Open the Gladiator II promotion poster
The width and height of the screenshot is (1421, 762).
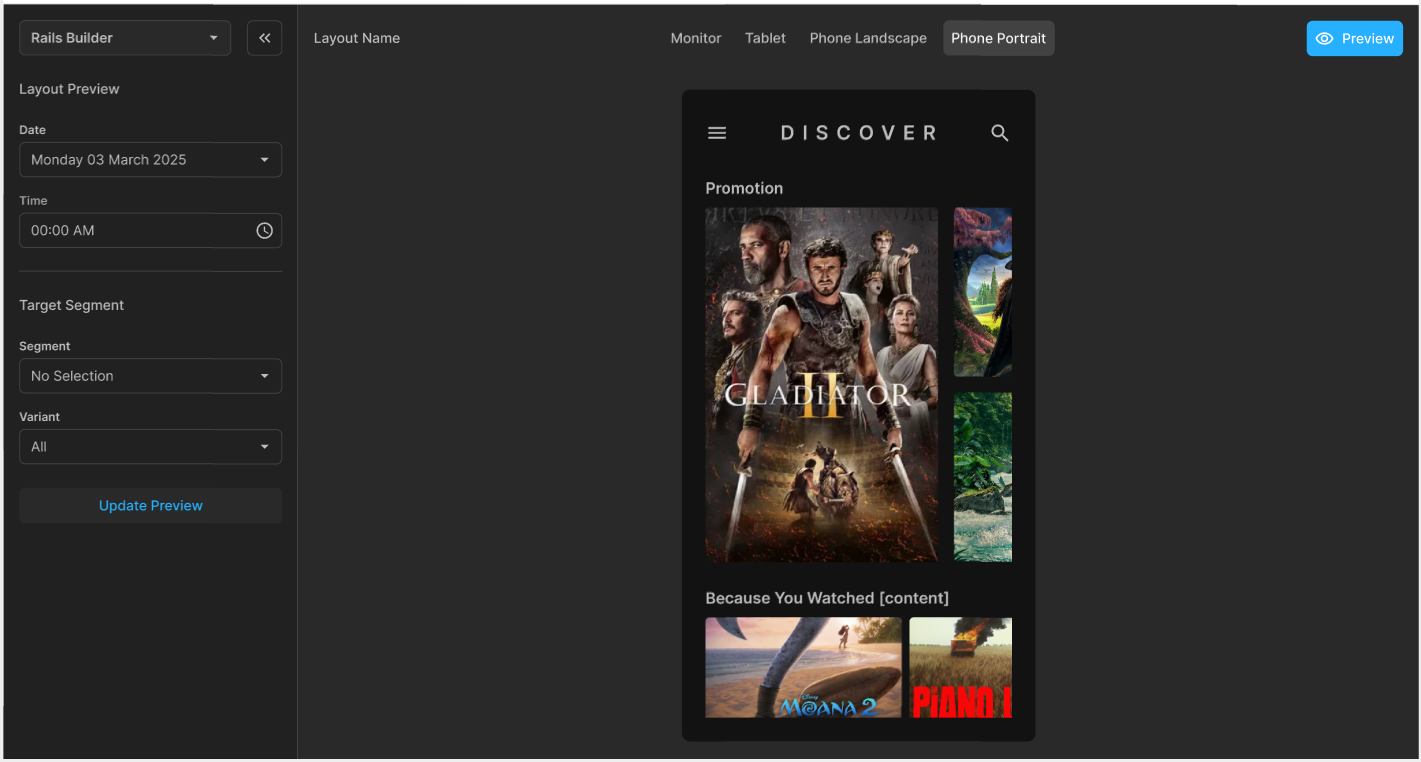pos(822,385)
